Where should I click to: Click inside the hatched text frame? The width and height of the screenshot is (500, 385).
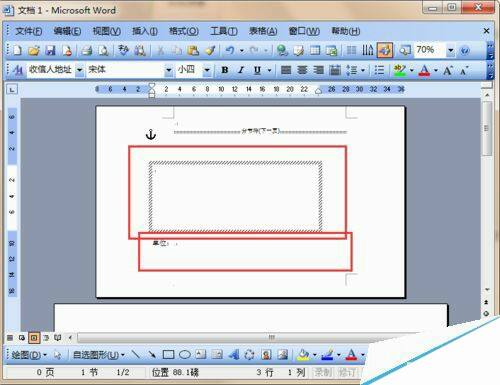pyautogui.click(x=235, y=197)
